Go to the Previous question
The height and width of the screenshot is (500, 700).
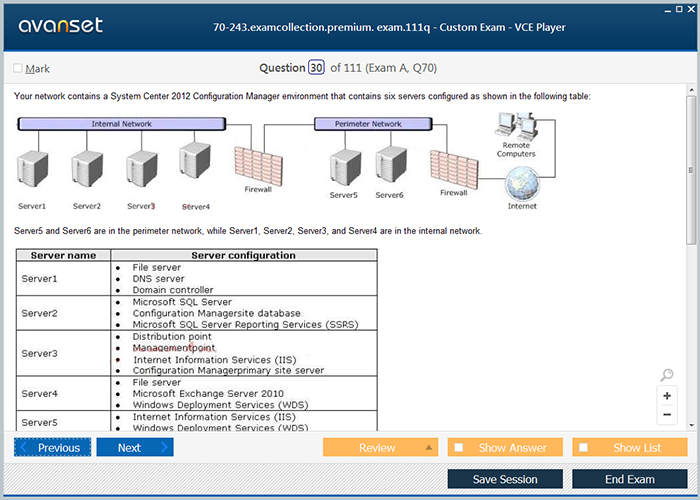click(x=53, y=447)
